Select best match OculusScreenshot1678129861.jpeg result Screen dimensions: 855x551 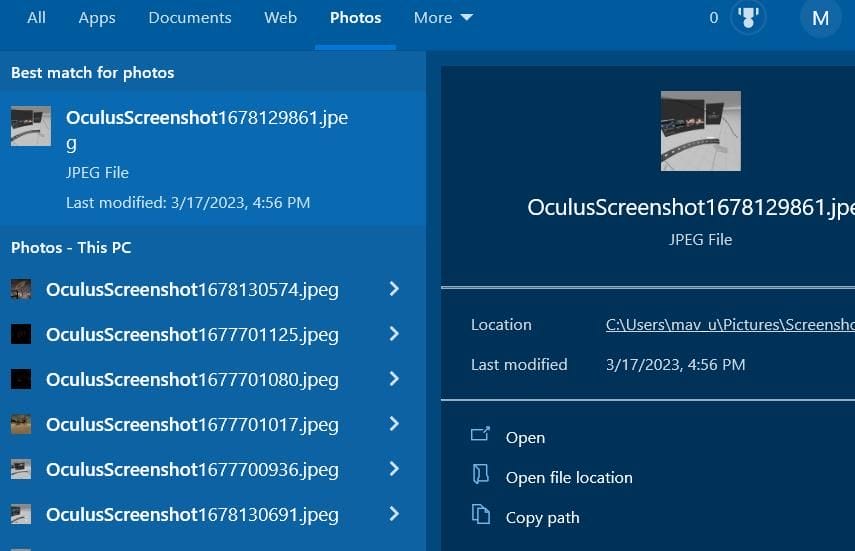point(213,158)
